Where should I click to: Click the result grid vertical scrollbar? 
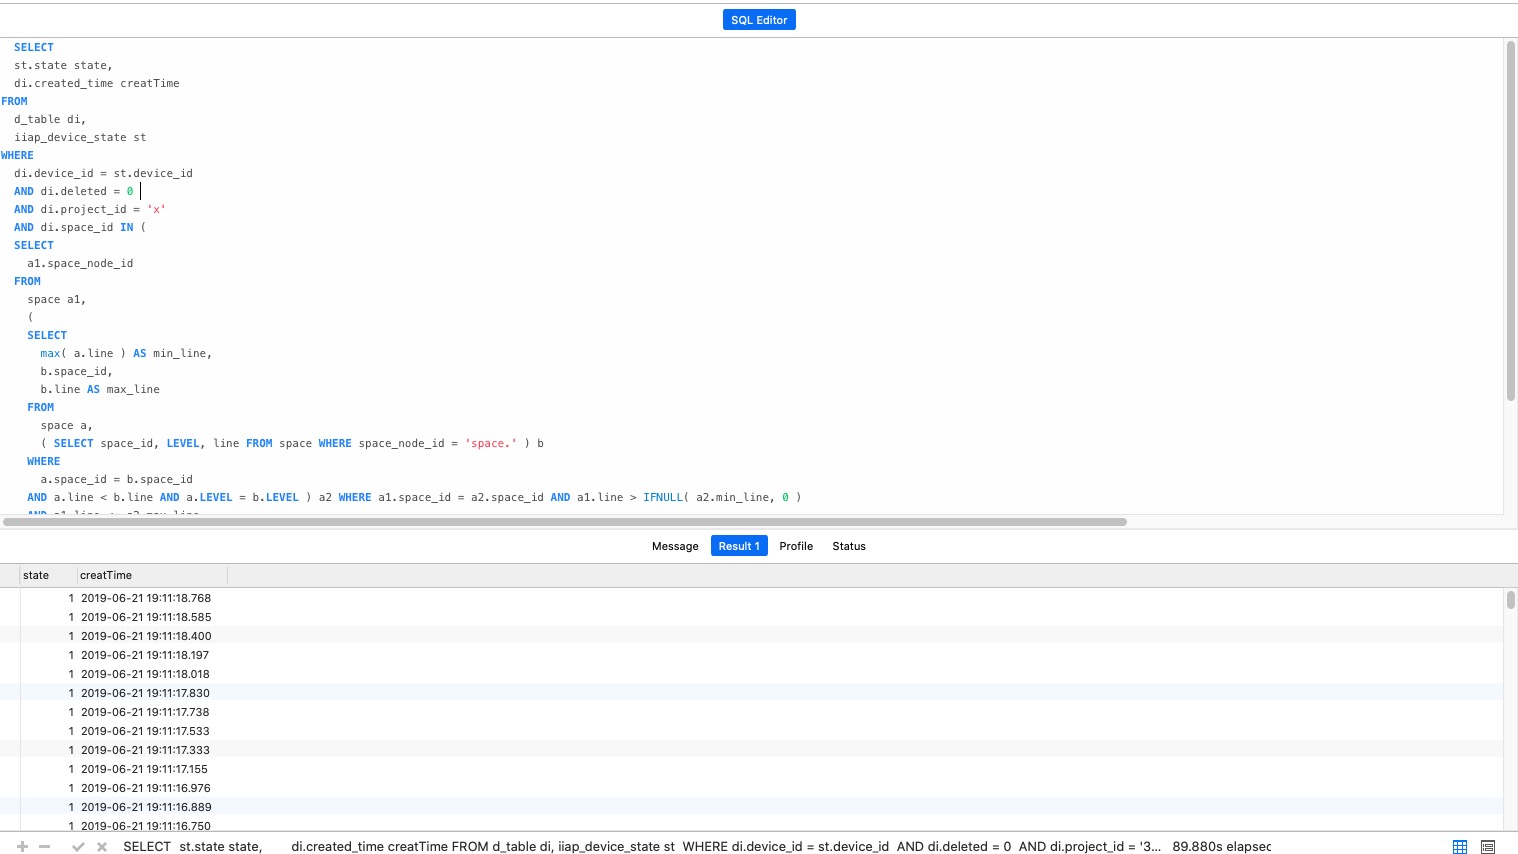click(1511, 600)
